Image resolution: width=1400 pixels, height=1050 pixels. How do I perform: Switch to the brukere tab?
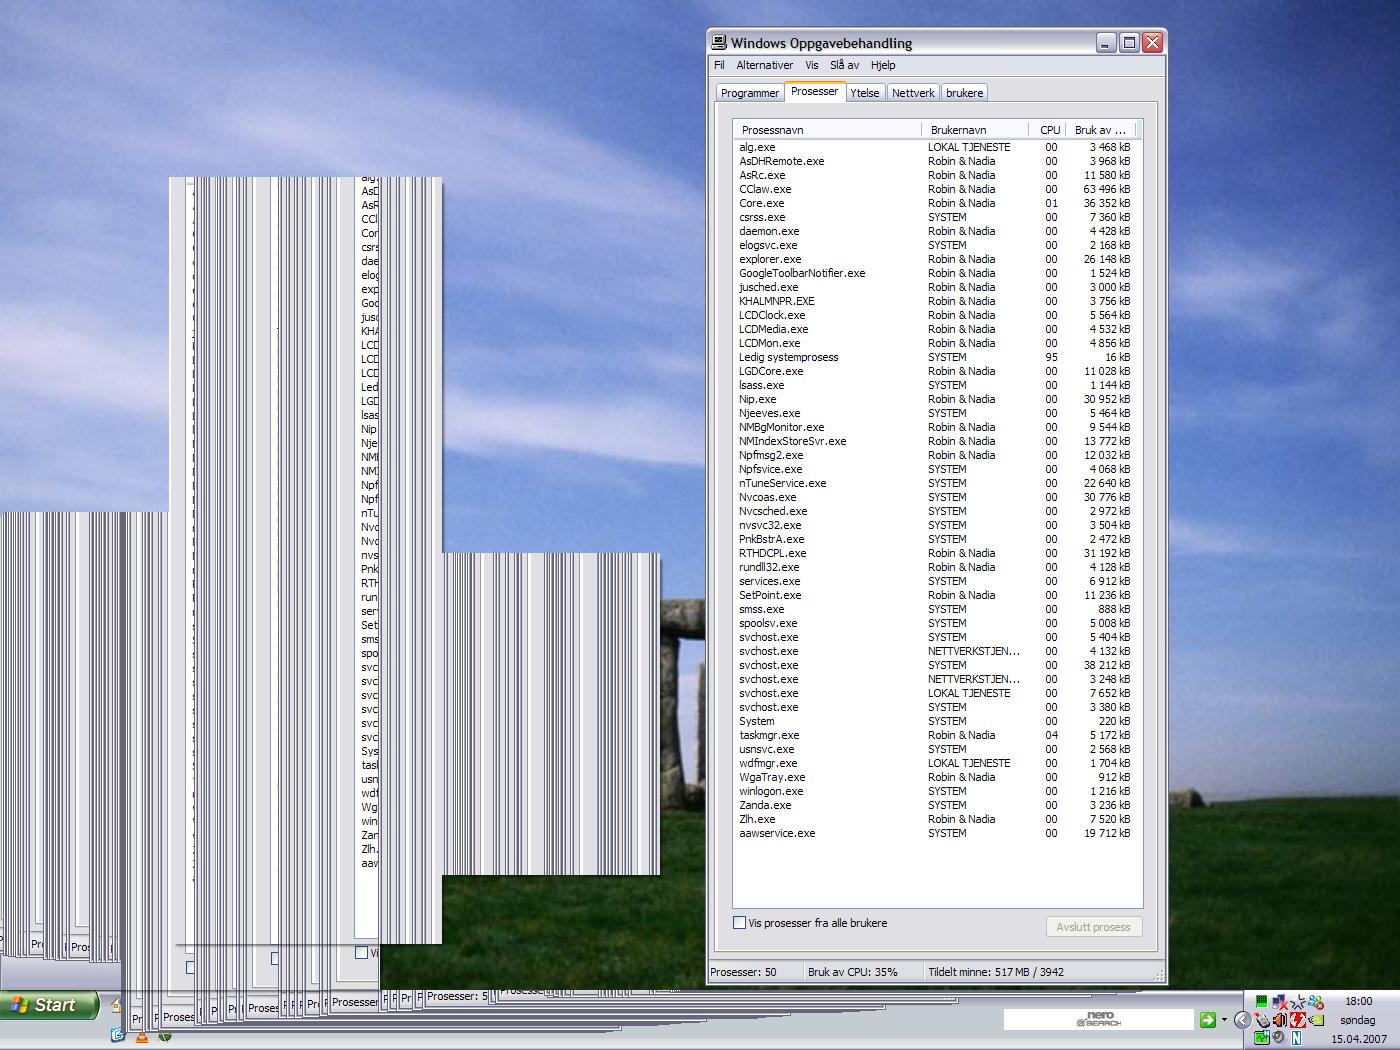pos(965,93)
